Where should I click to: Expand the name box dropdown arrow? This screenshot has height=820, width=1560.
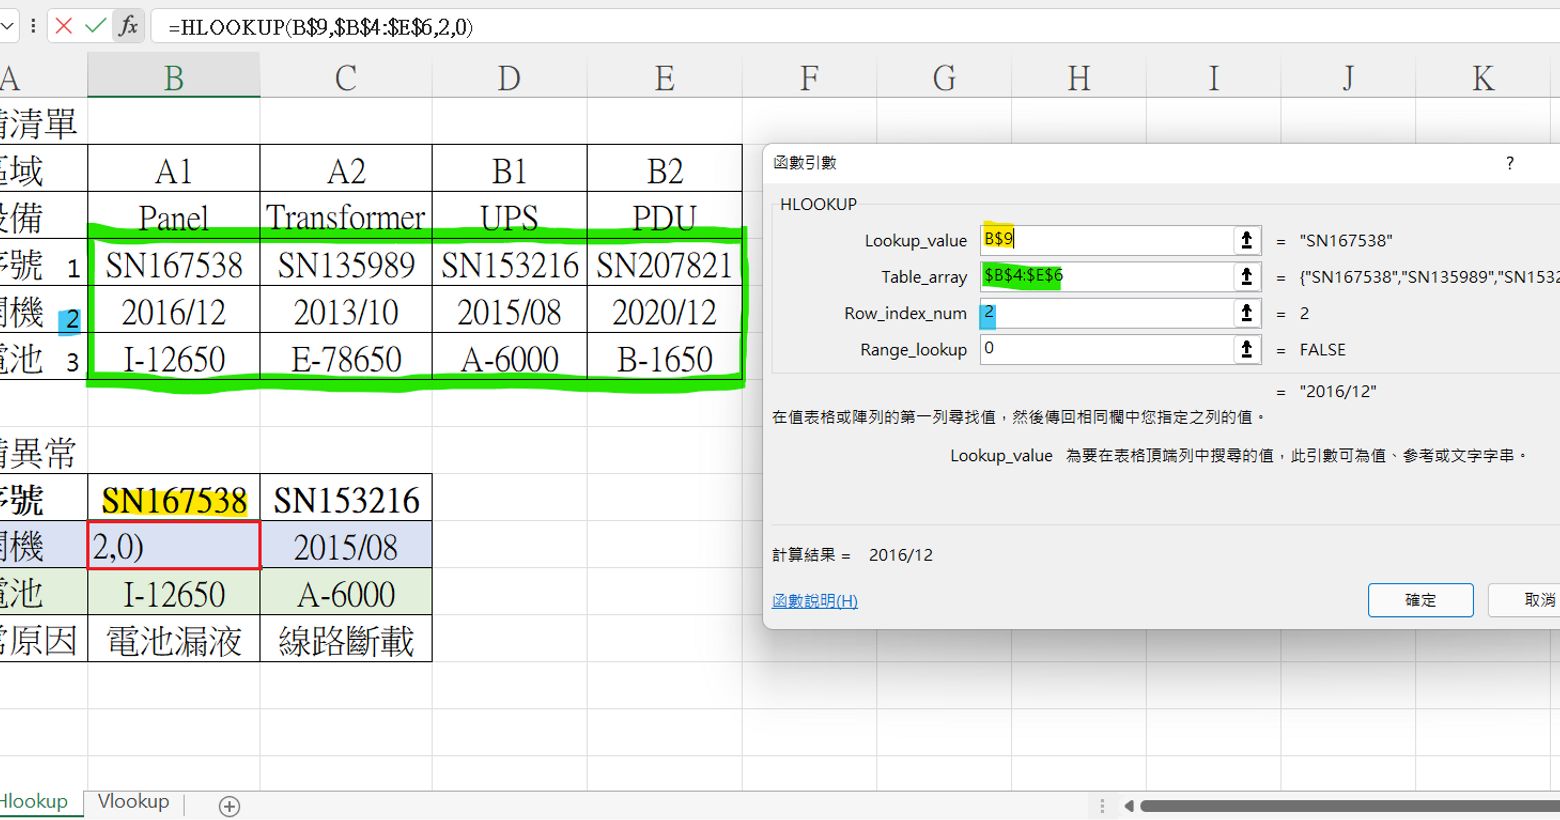(8, 26)
